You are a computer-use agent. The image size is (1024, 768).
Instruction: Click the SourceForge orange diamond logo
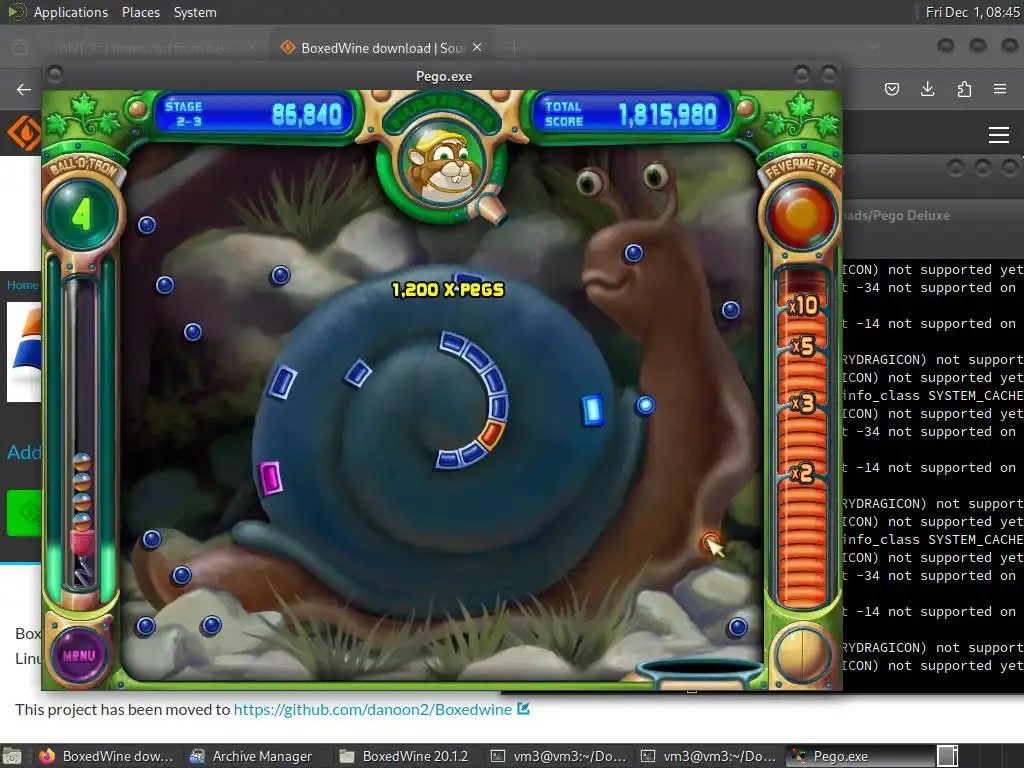(x=24, y=133)
